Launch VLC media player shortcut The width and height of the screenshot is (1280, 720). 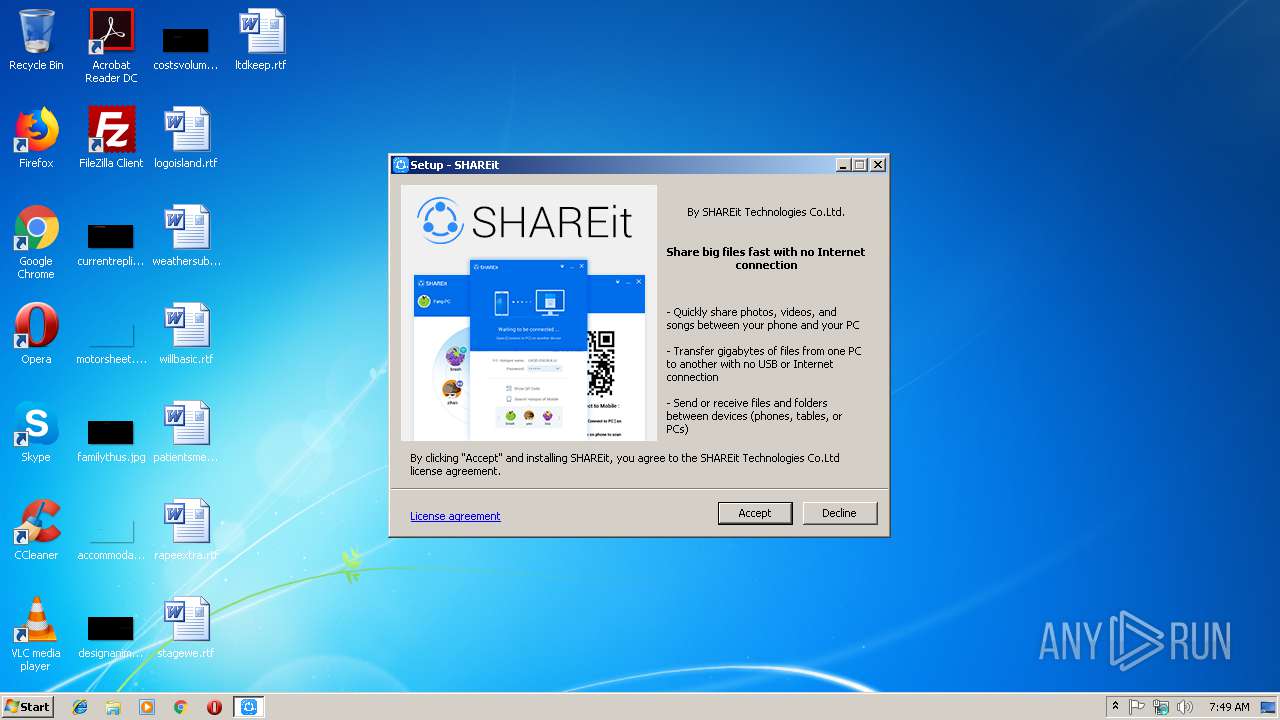click(36, 635)
